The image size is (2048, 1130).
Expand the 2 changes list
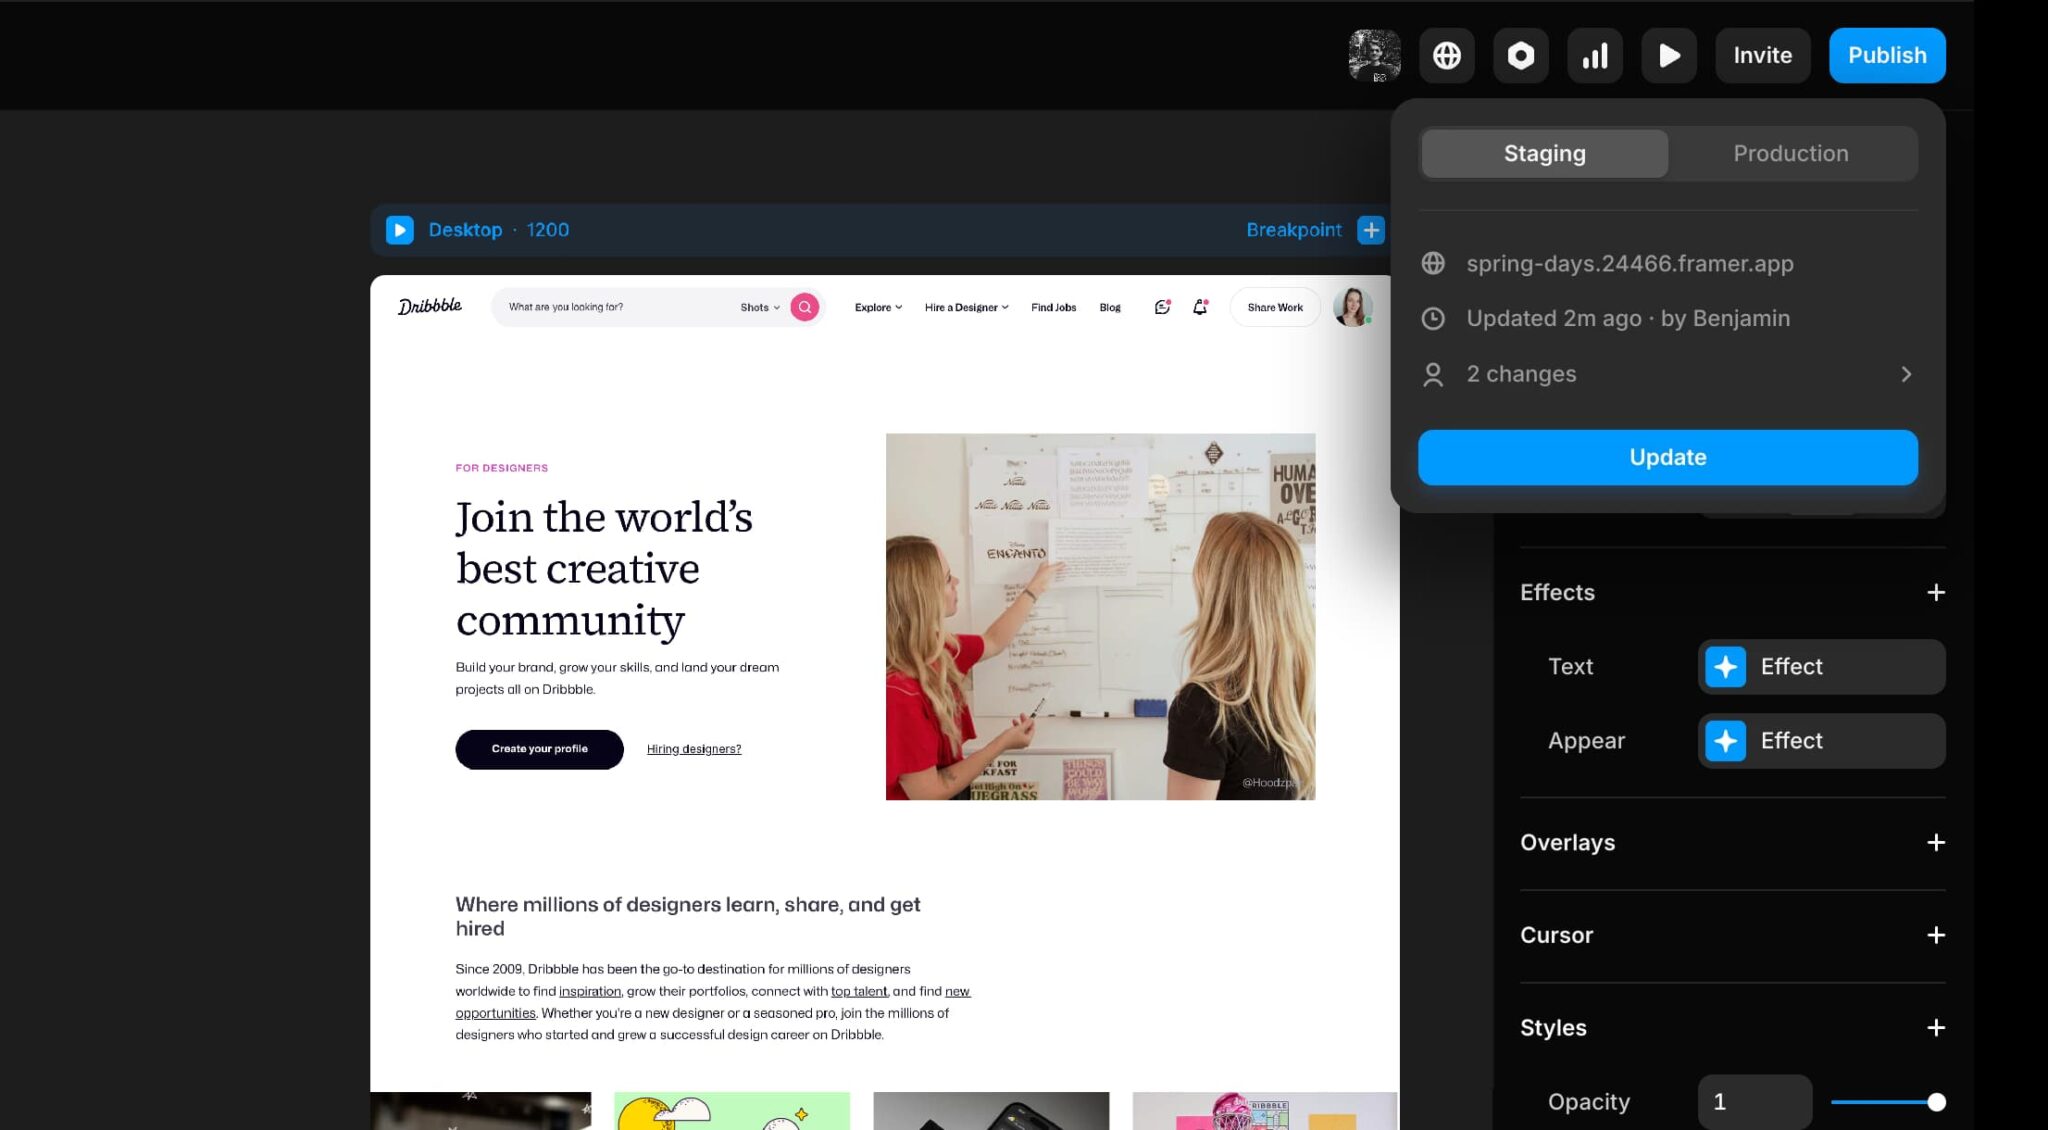click(1906, 373)
